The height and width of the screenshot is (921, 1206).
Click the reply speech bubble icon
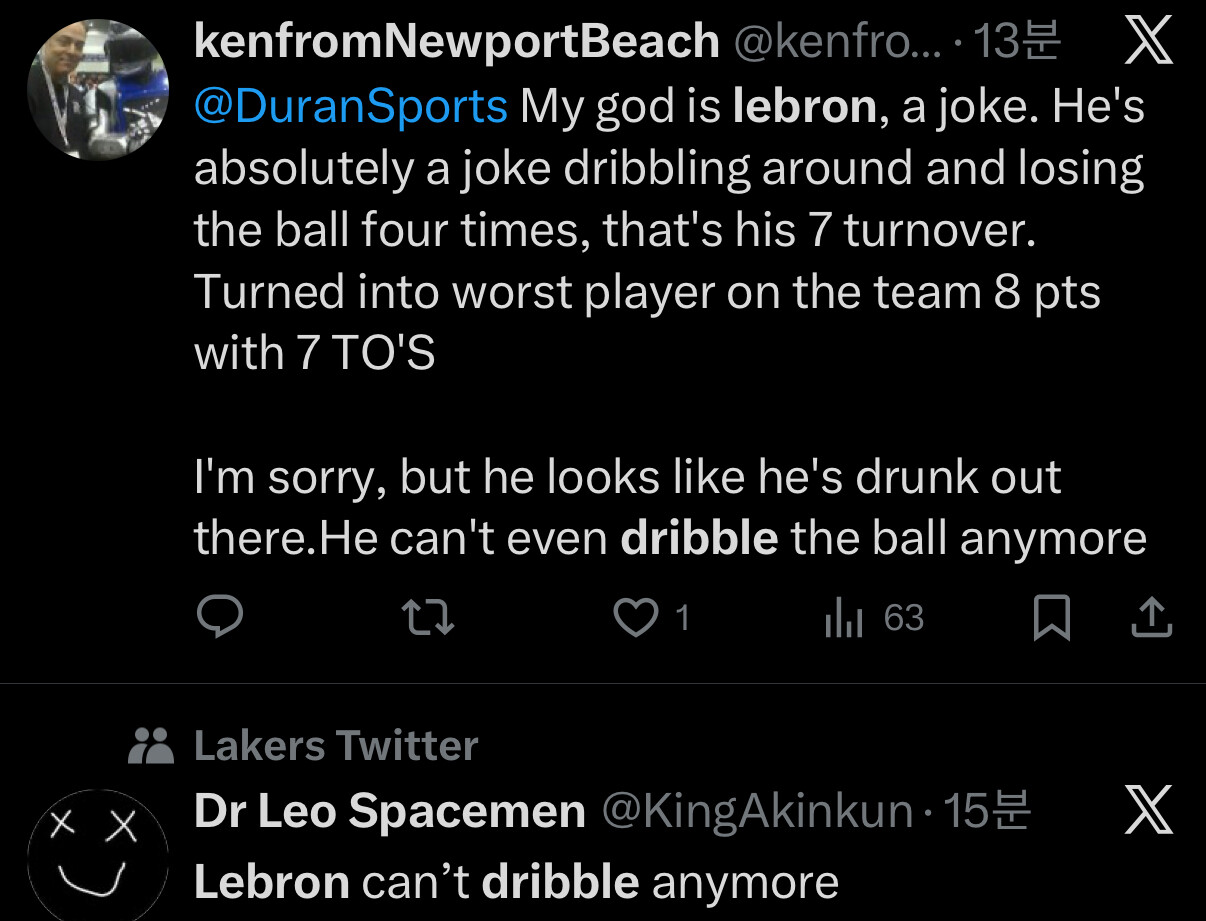218,618
